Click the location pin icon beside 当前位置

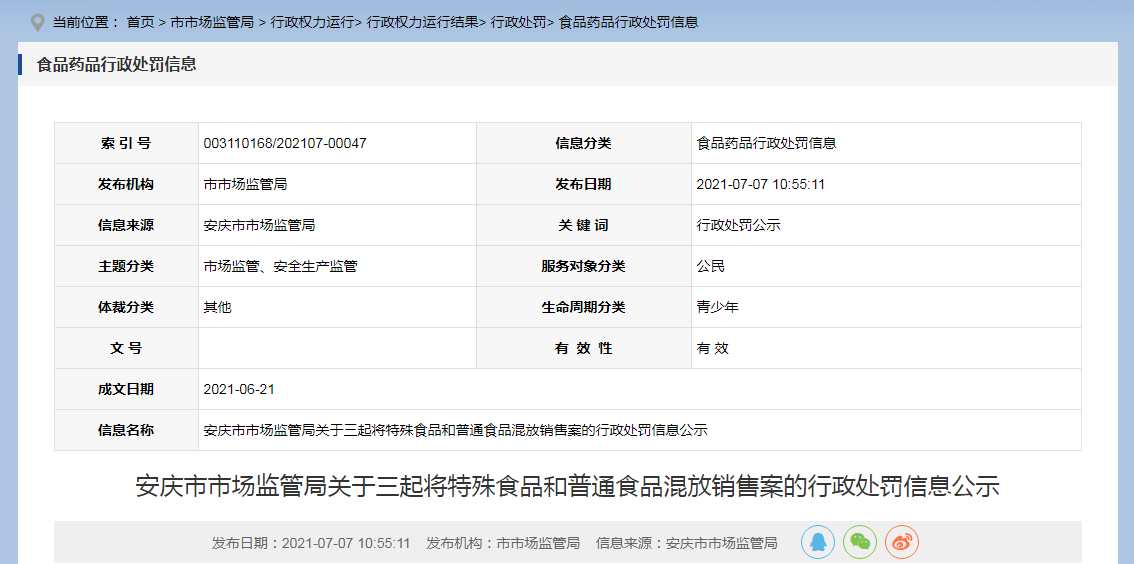tap(38, 22)
